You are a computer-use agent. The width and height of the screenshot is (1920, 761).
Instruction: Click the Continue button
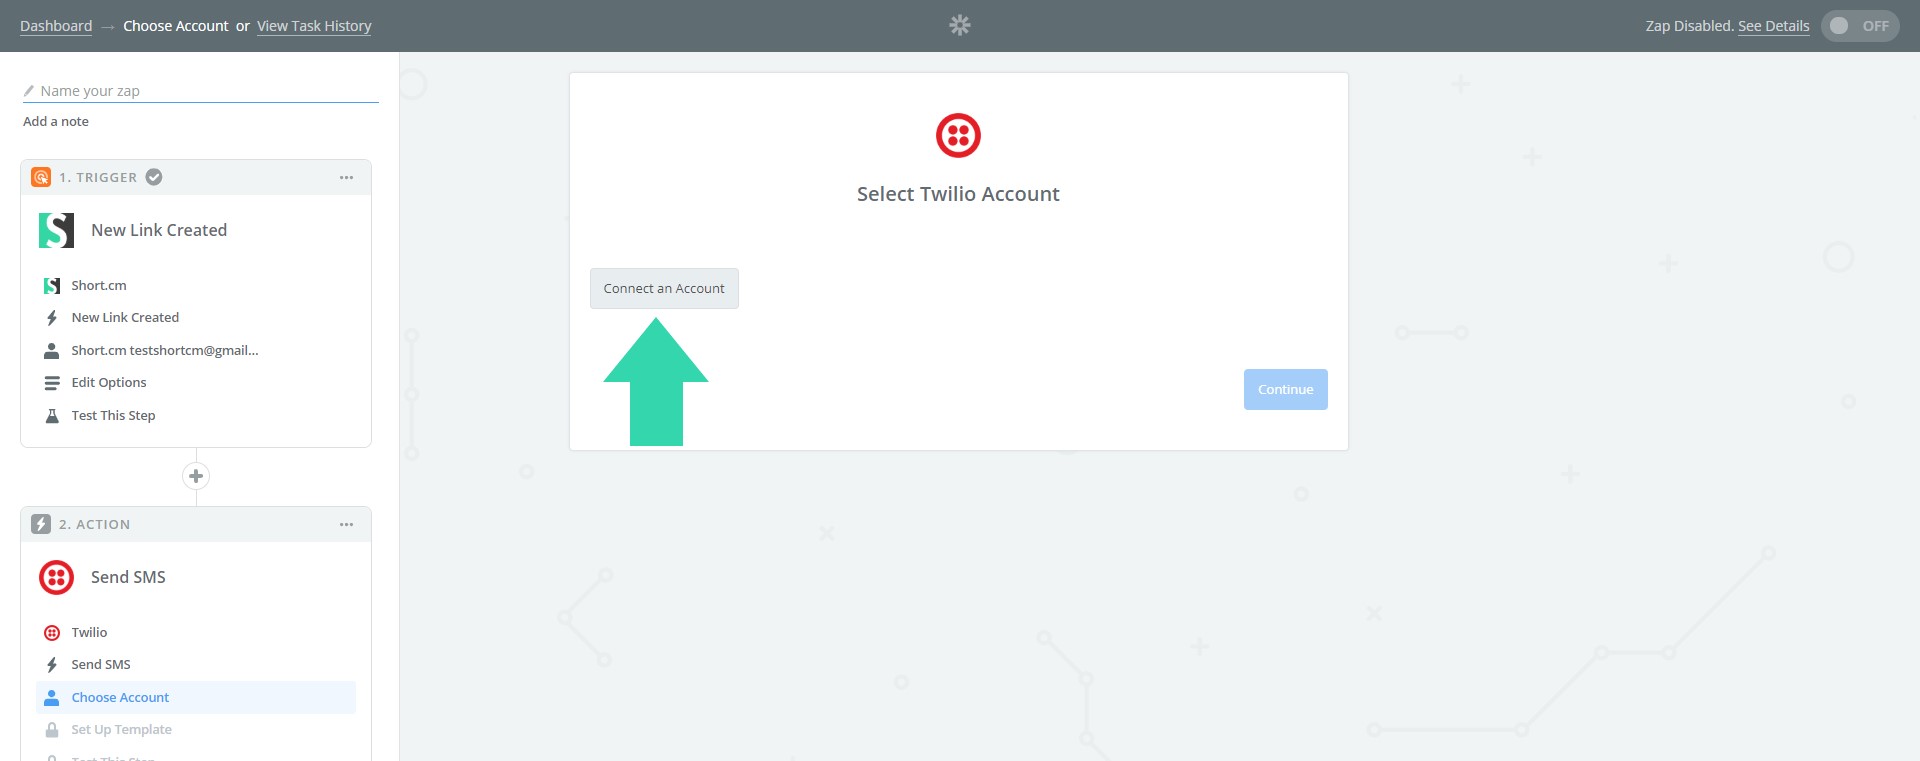[x=1286, y=389]
